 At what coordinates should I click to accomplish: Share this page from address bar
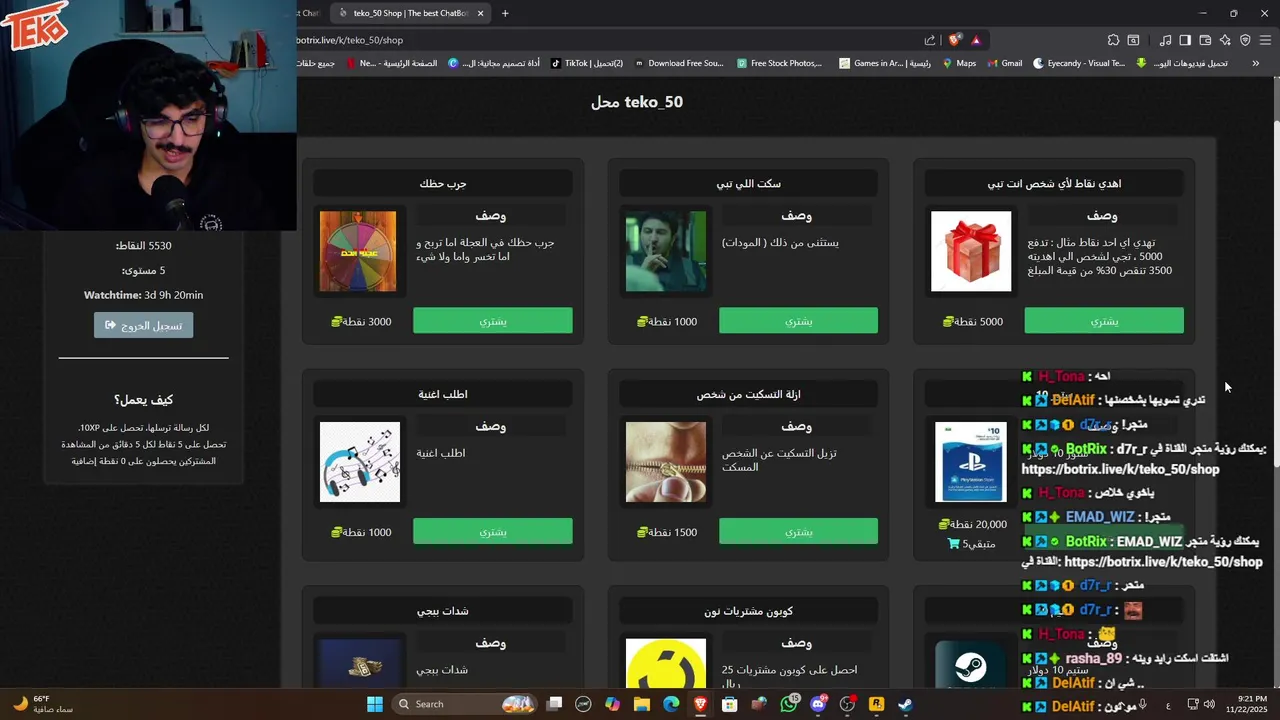930,40
